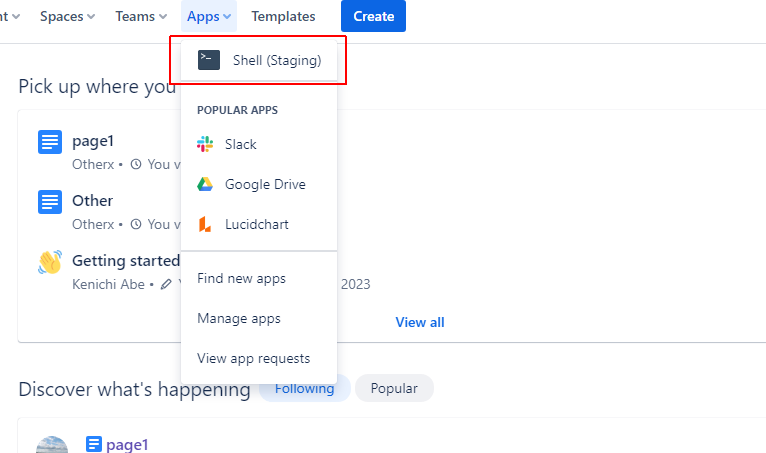This screenshot has height=453, width=766.
Task: Collapse the Apps dropdown menu
Action: click(210, 16)
